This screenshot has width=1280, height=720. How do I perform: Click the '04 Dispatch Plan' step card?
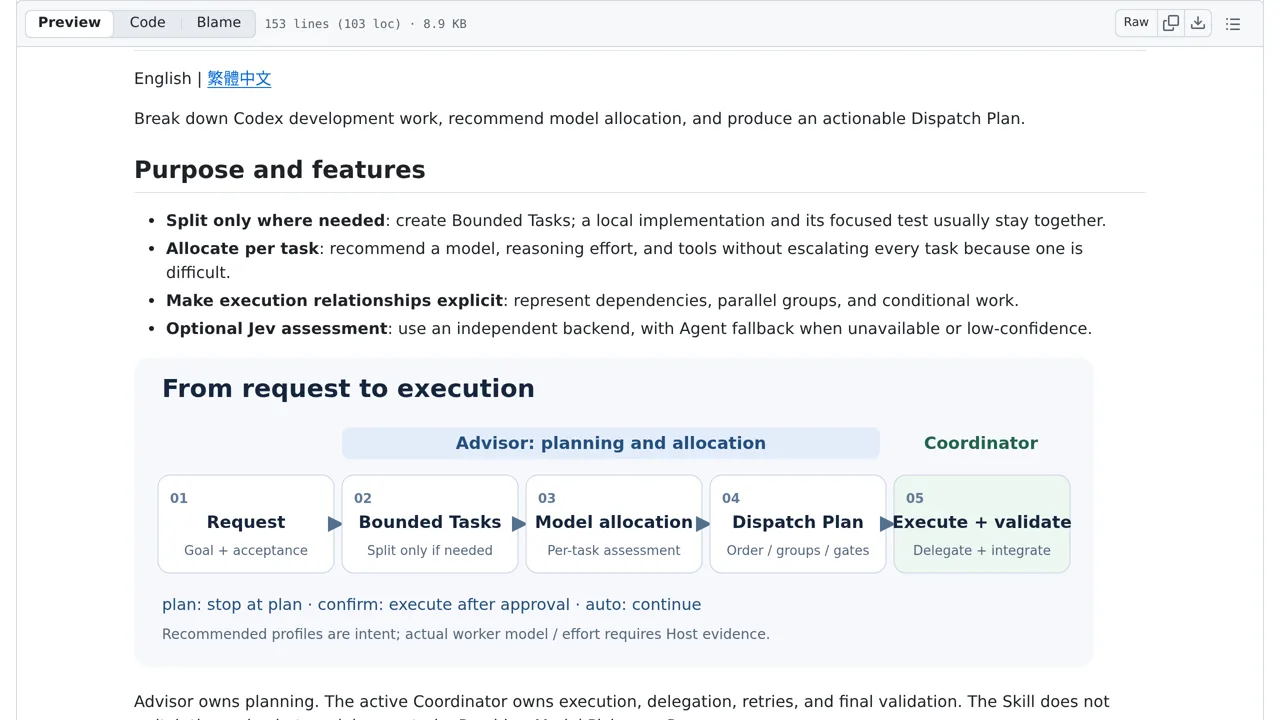click(798, 524)
